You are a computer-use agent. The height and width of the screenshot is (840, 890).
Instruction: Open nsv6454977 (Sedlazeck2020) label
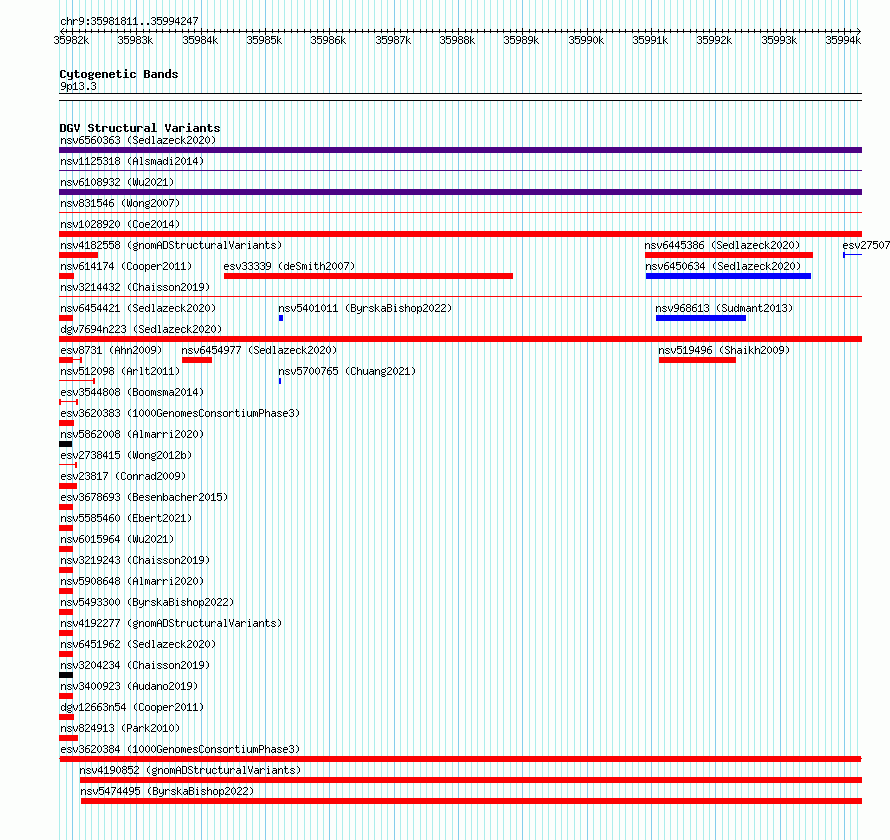[x=259, y=350]
